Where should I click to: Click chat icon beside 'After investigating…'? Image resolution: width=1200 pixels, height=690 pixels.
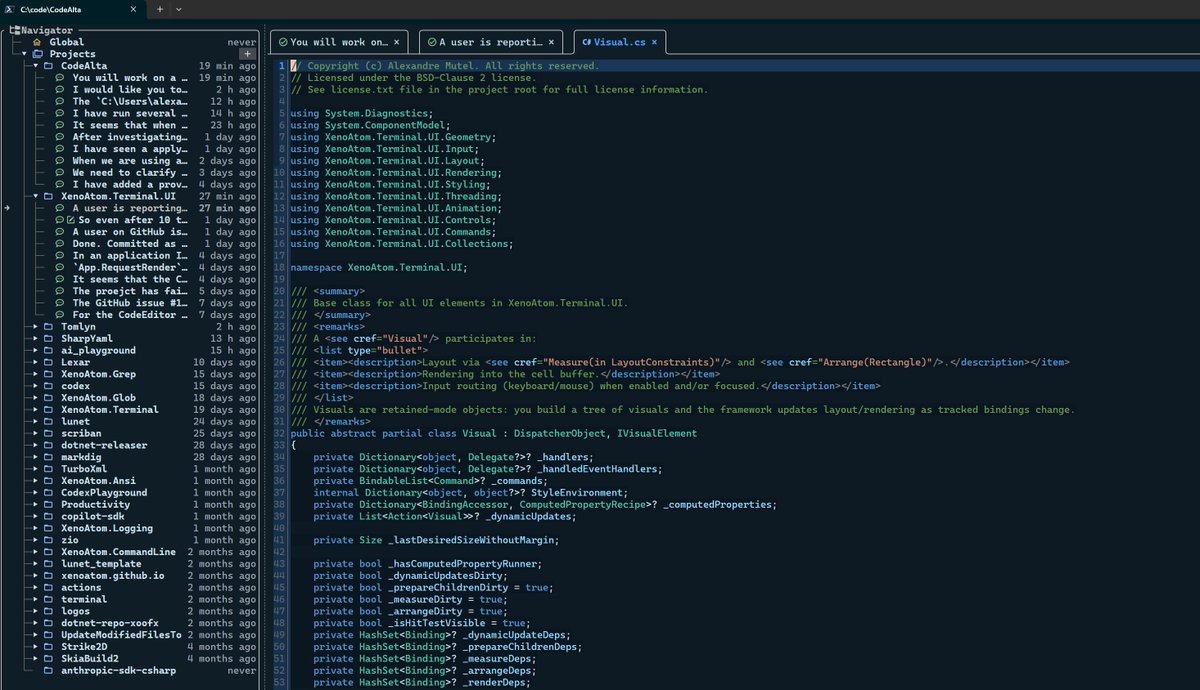(61, 137)
